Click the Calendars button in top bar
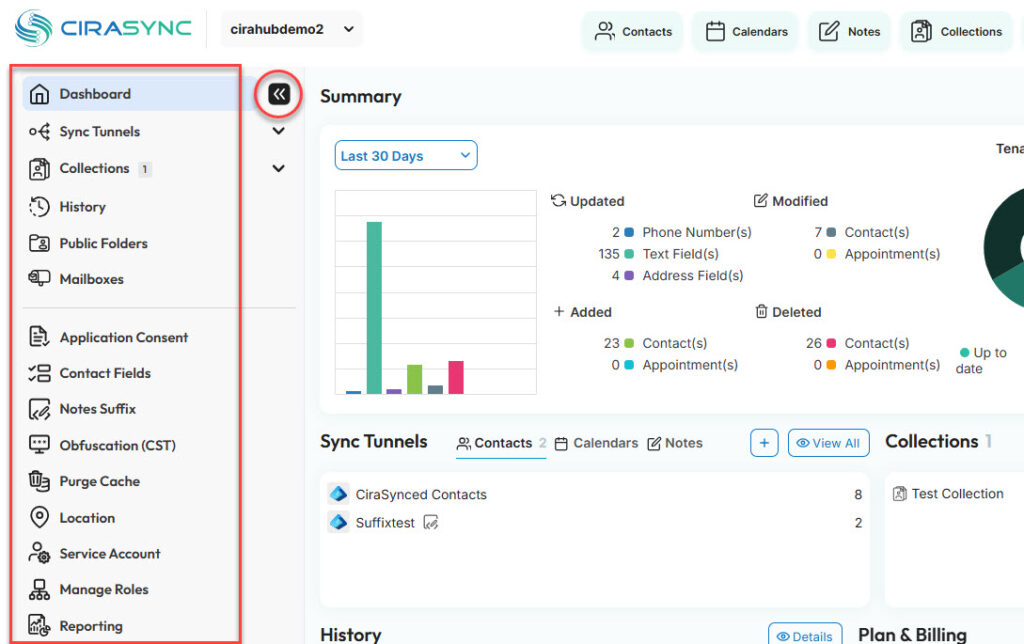The width and height of the screenshot is (1024, 644). (746, 31)
